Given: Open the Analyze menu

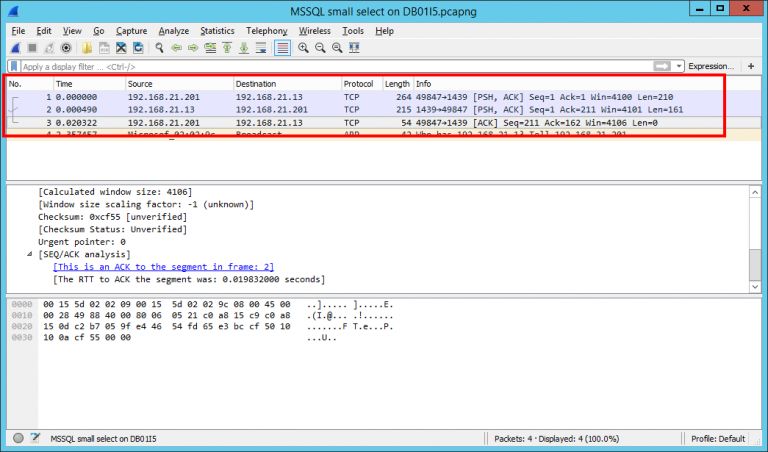Looking at the screenshot, I should pos(173,31).
